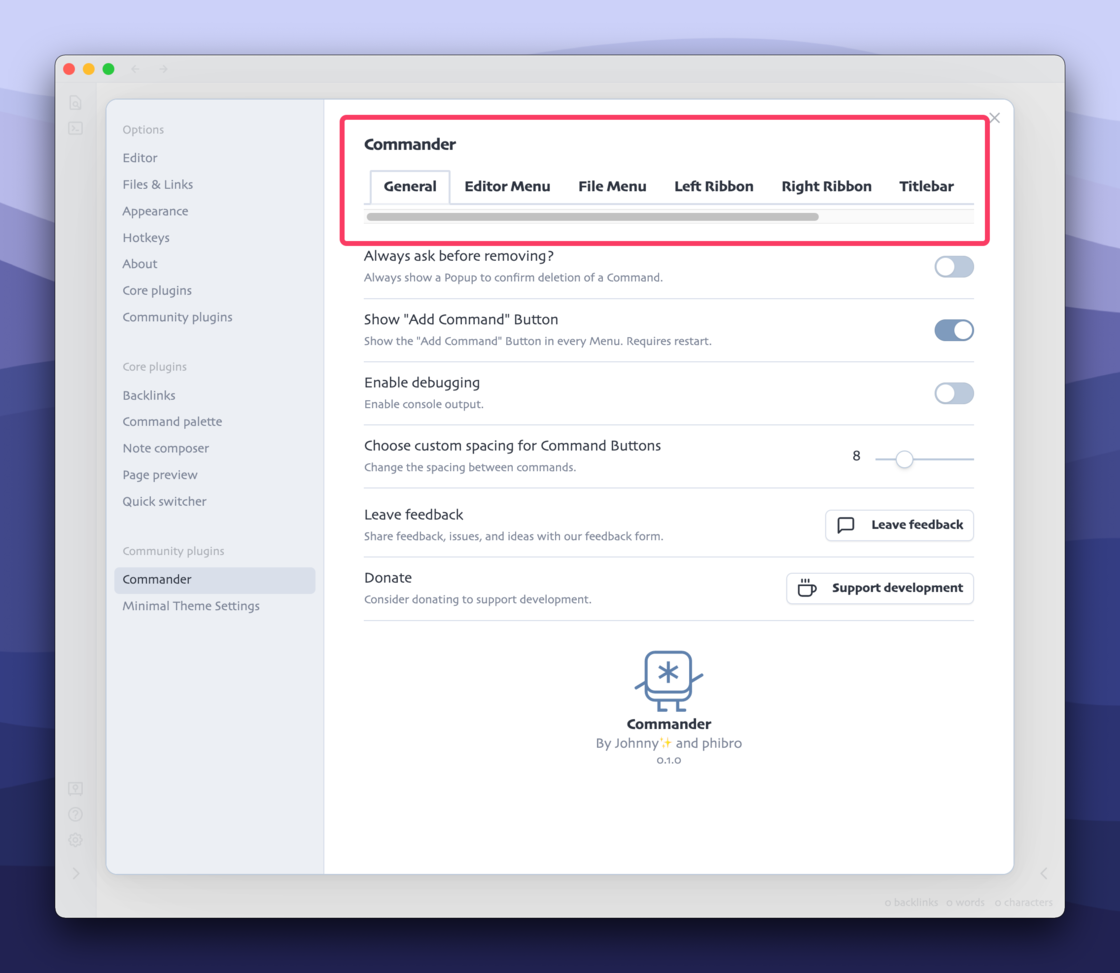Expand right sidebar with bottom chevron arrow
This screenshot has height=973, width=1120.
coord(1044,873)
